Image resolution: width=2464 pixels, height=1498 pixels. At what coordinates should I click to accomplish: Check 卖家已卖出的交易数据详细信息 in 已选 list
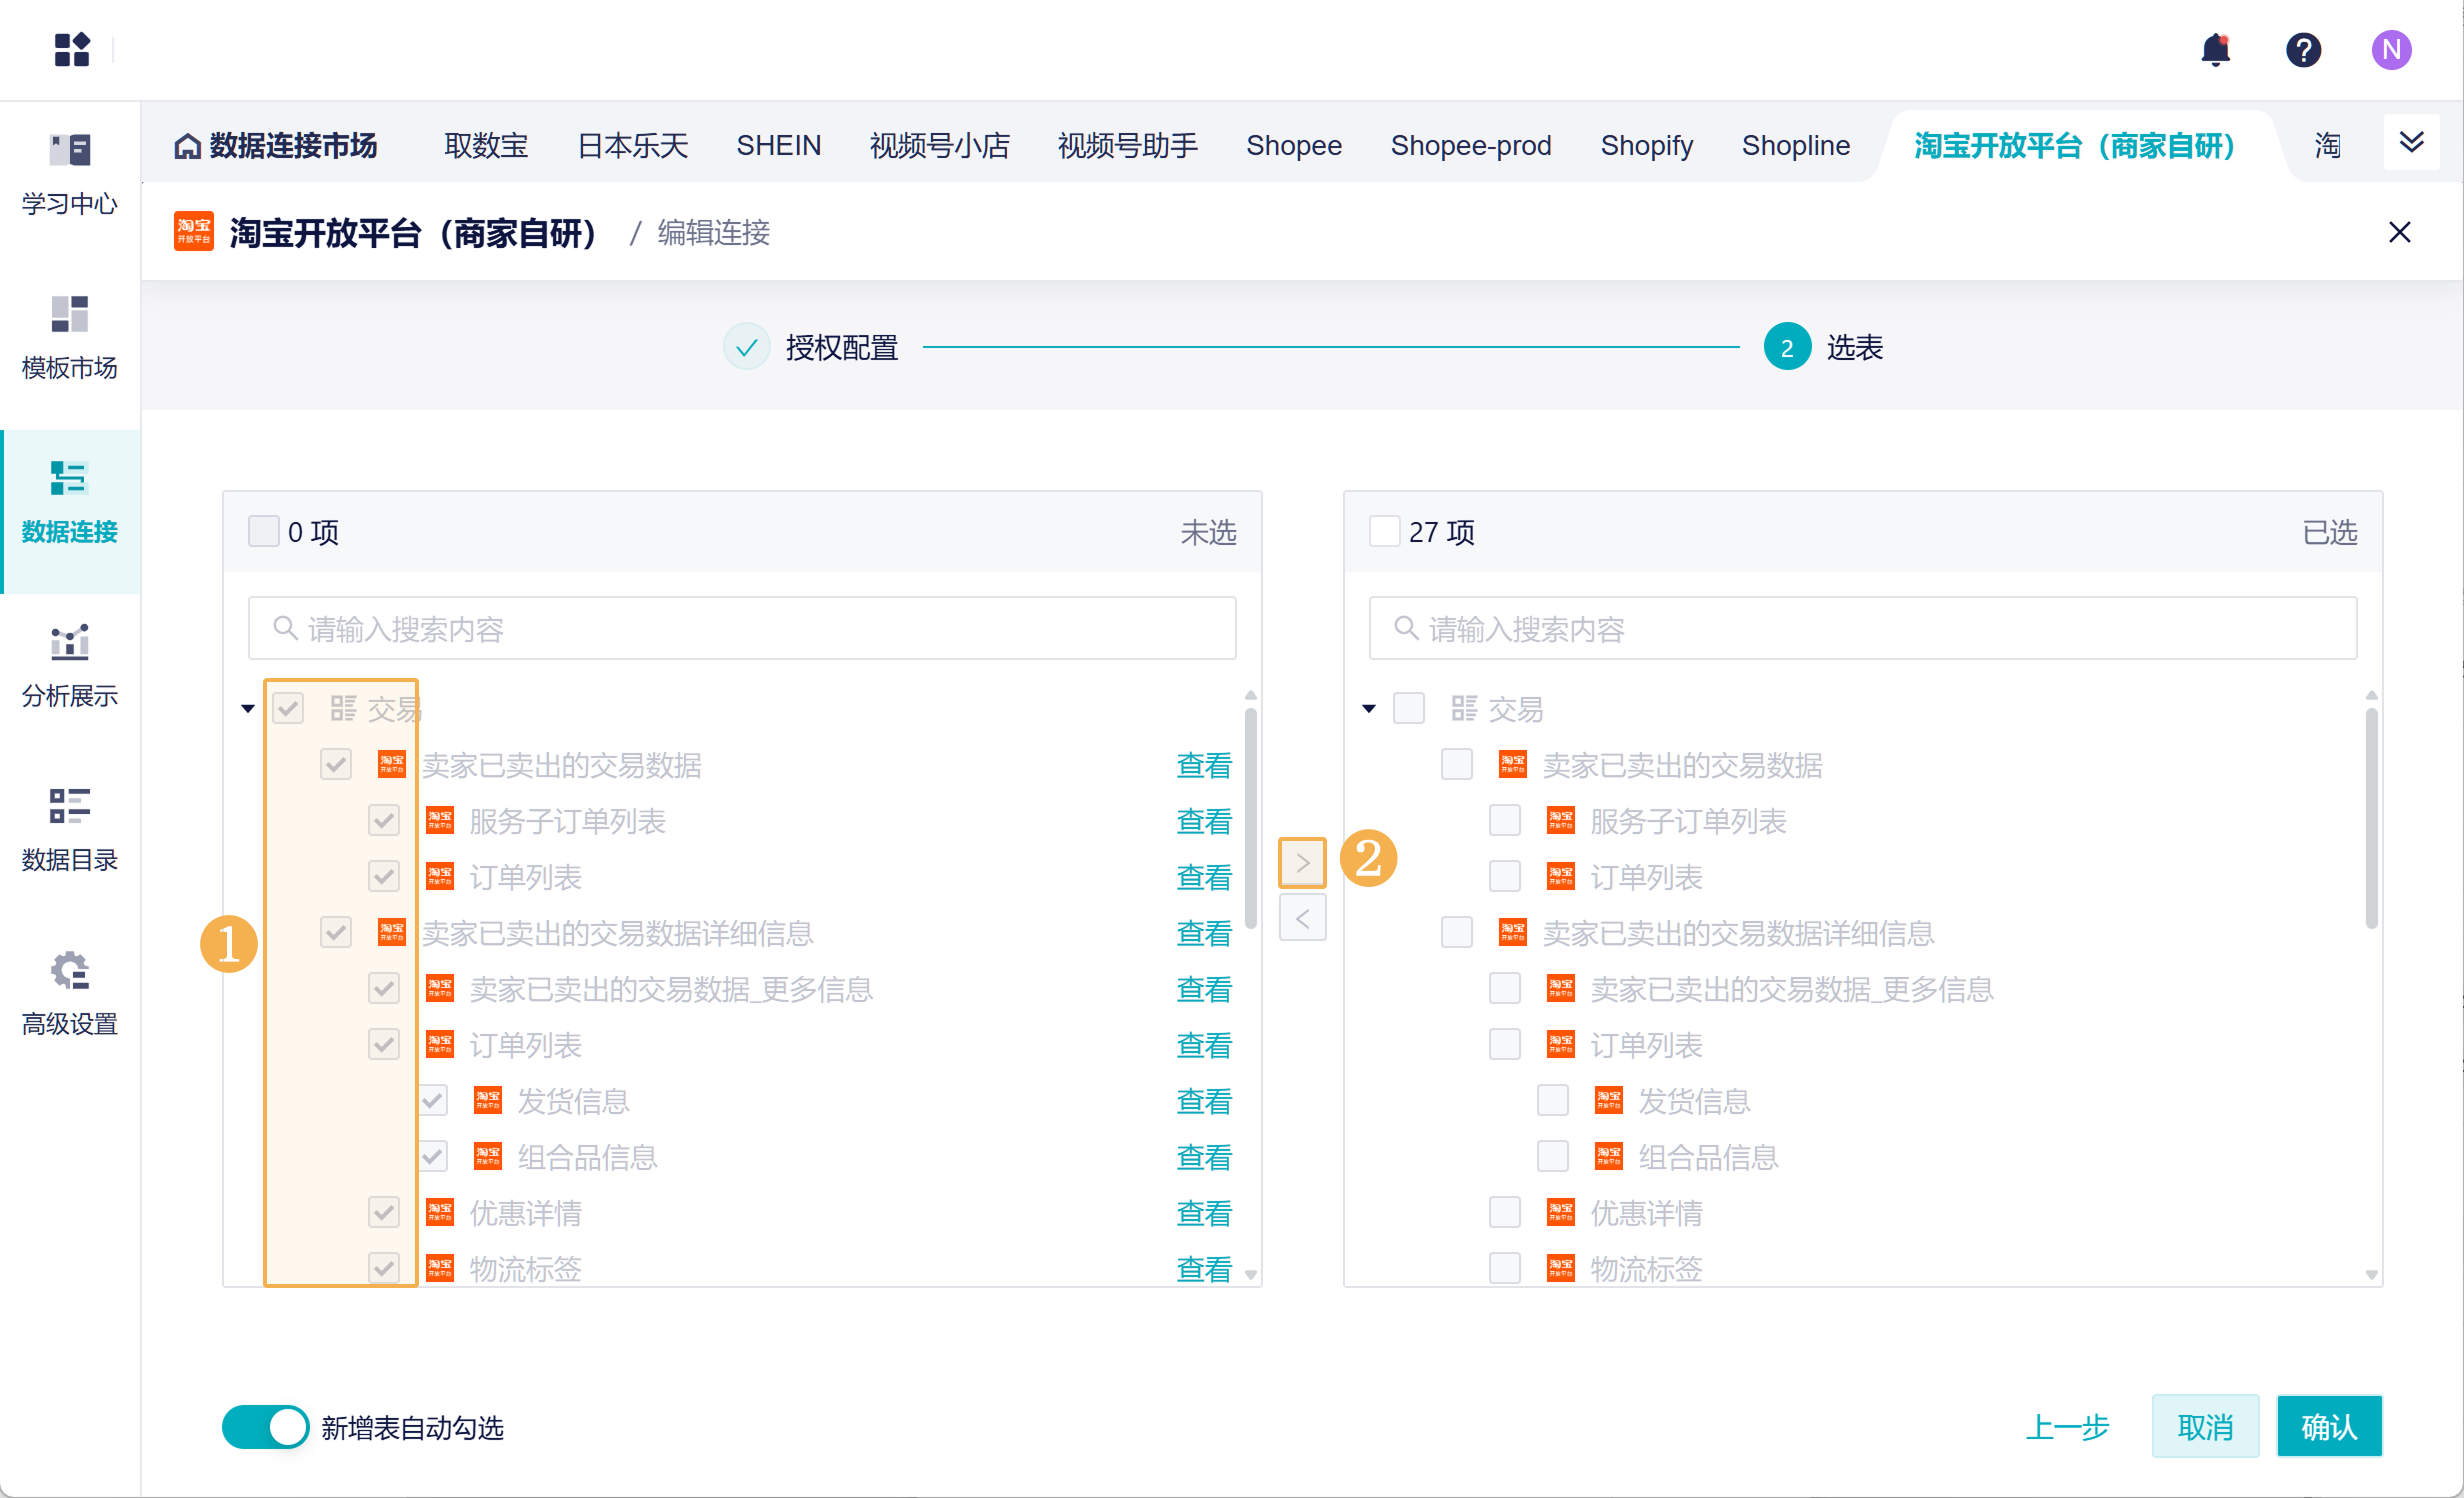pyautogui.click(x=1457, y=933)
